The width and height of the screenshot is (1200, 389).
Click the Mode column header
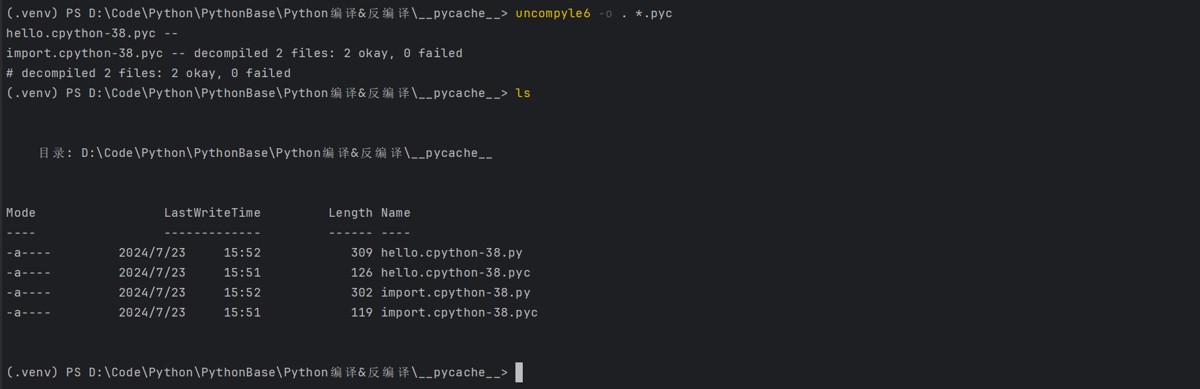[21, 213]
